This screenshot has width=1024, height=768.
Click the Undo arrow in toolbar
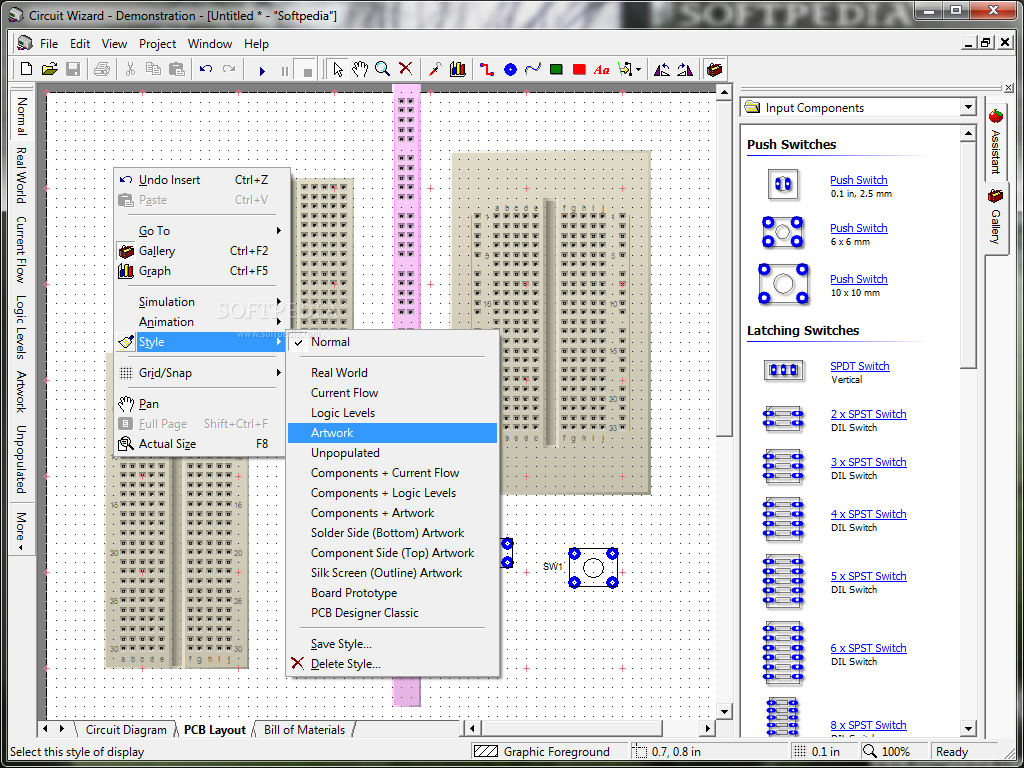point(206,69)
